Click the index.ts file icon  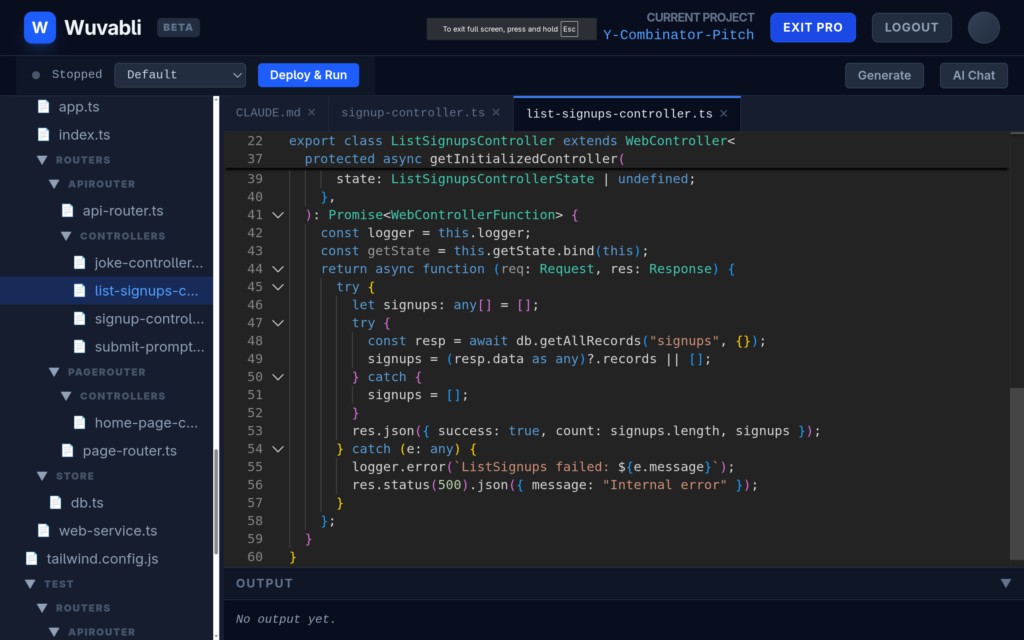click(x=43, y=135)
